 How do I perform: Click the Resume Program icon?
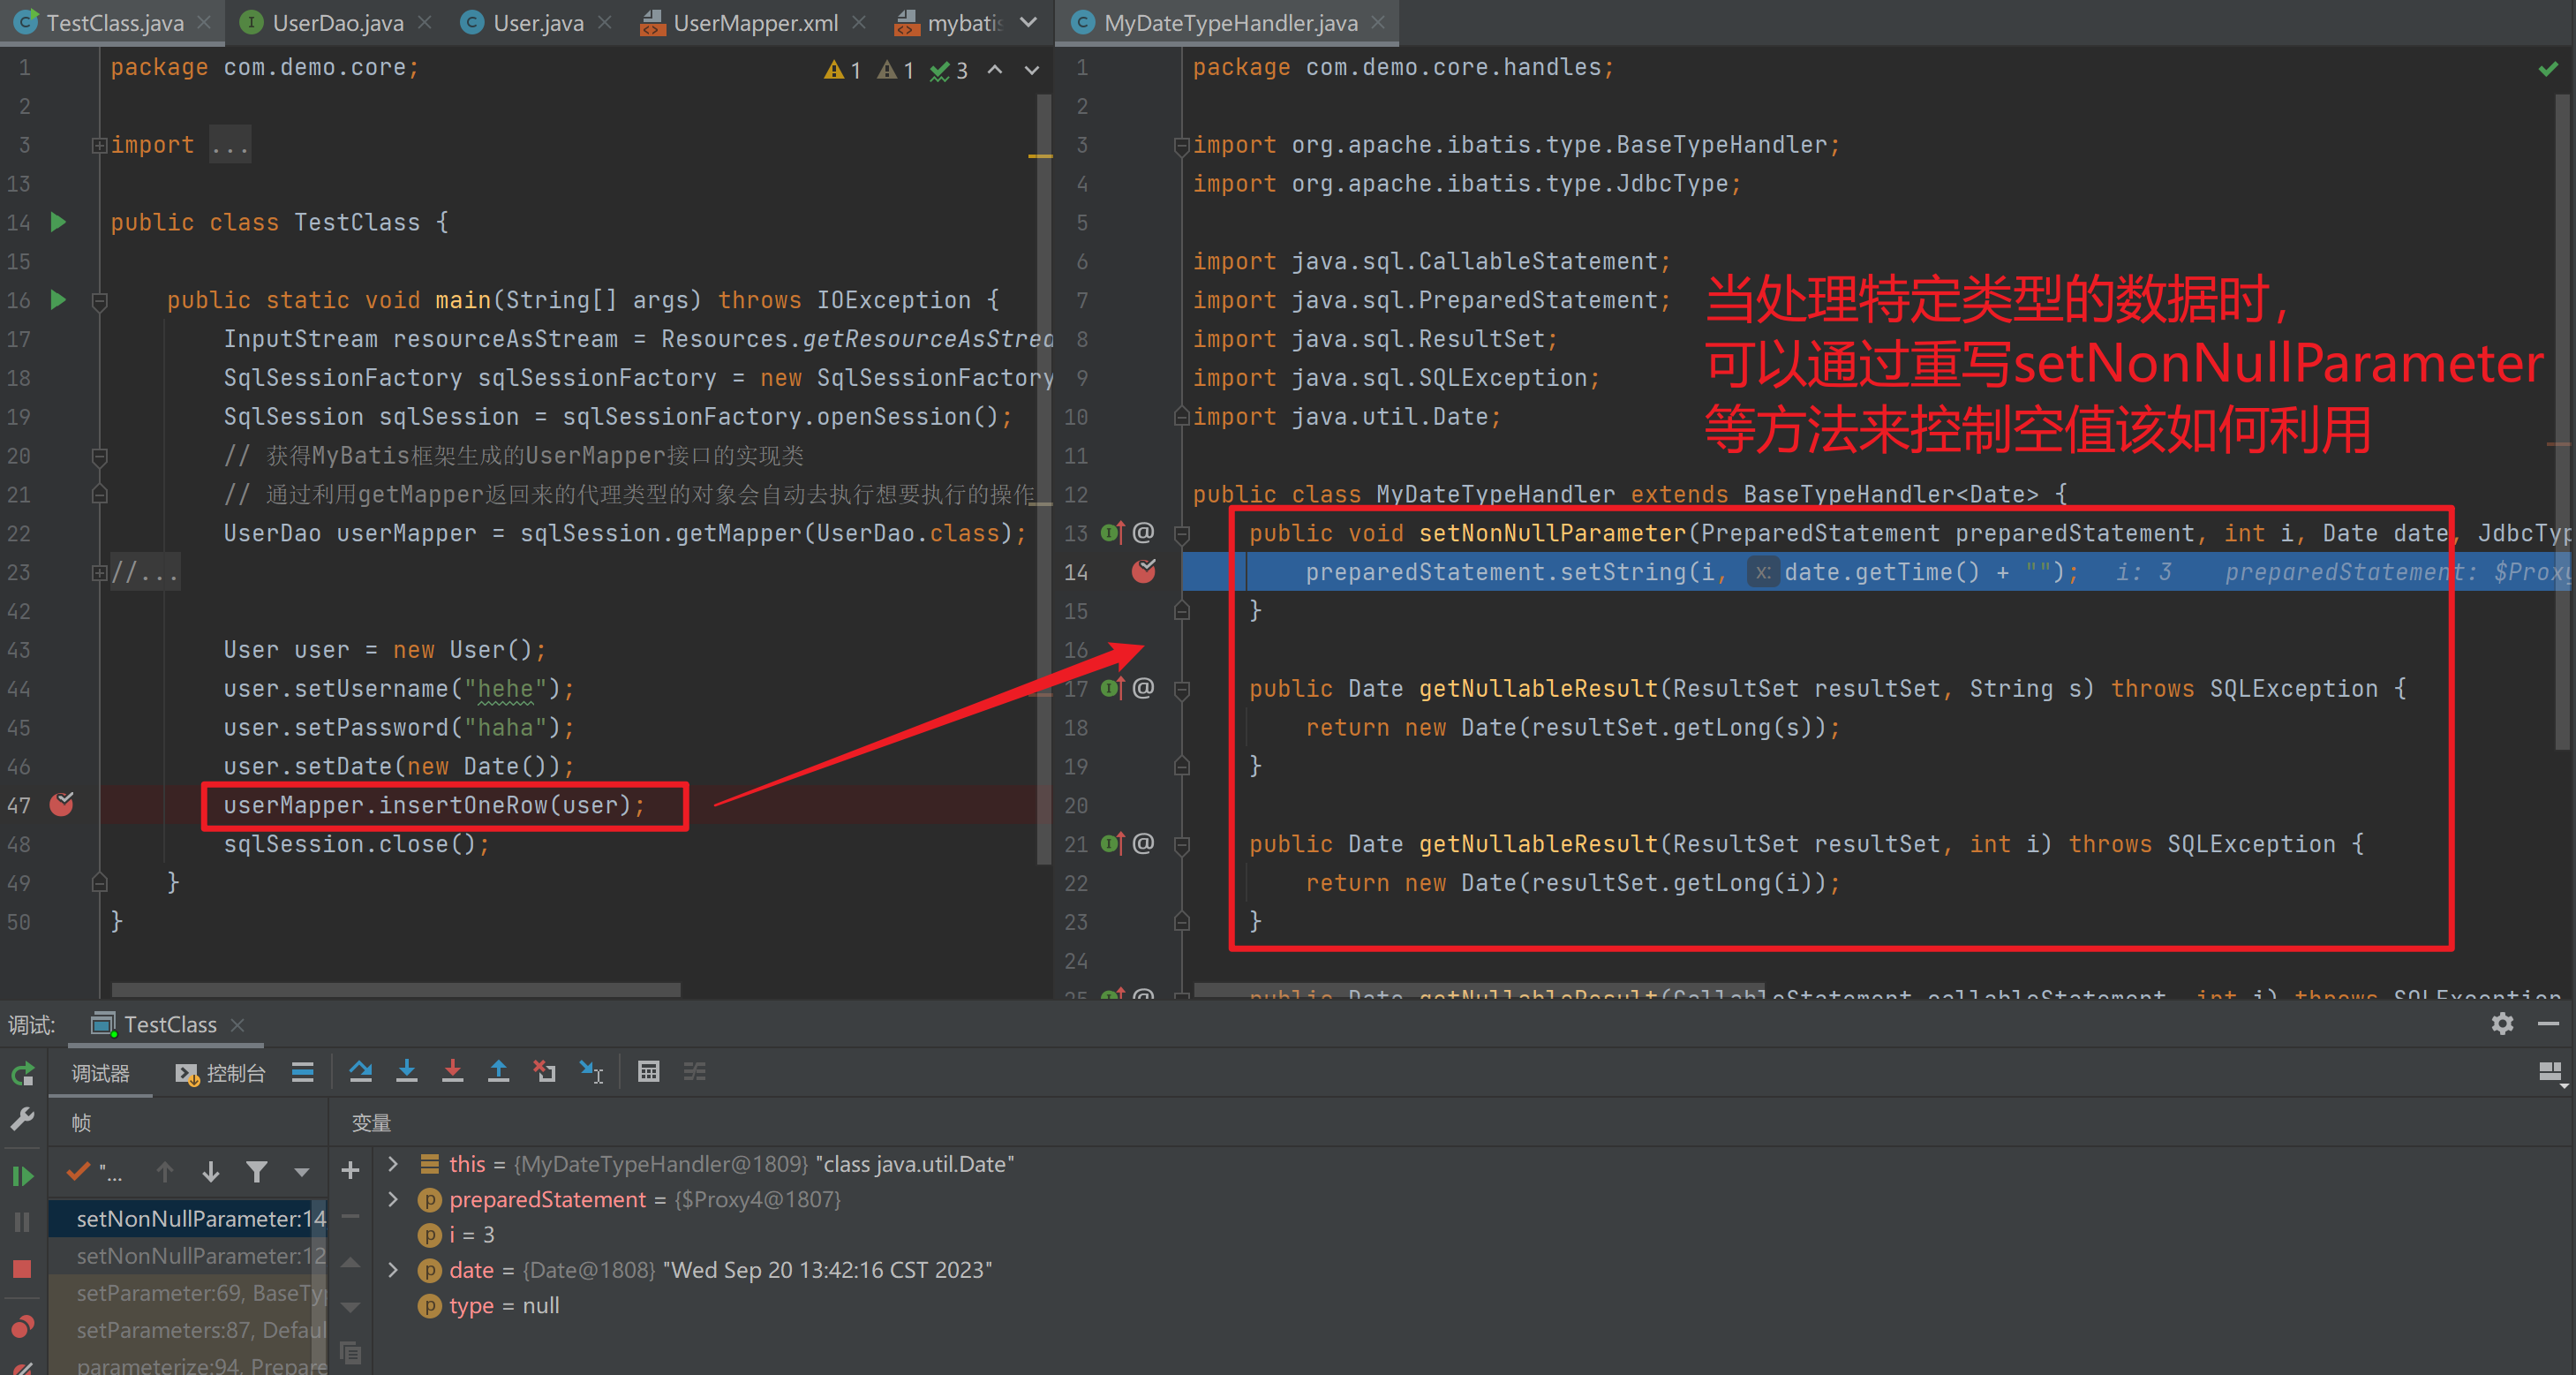pyautogui.click(x=22, y=1176)
